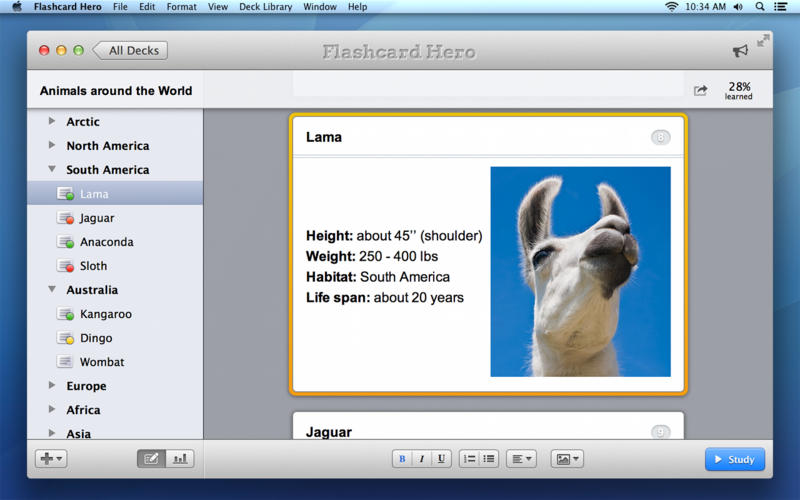This screenshot has height=500, width=800.
Task: Enter full screen with the arrows icon
Action: coord(763,41)
